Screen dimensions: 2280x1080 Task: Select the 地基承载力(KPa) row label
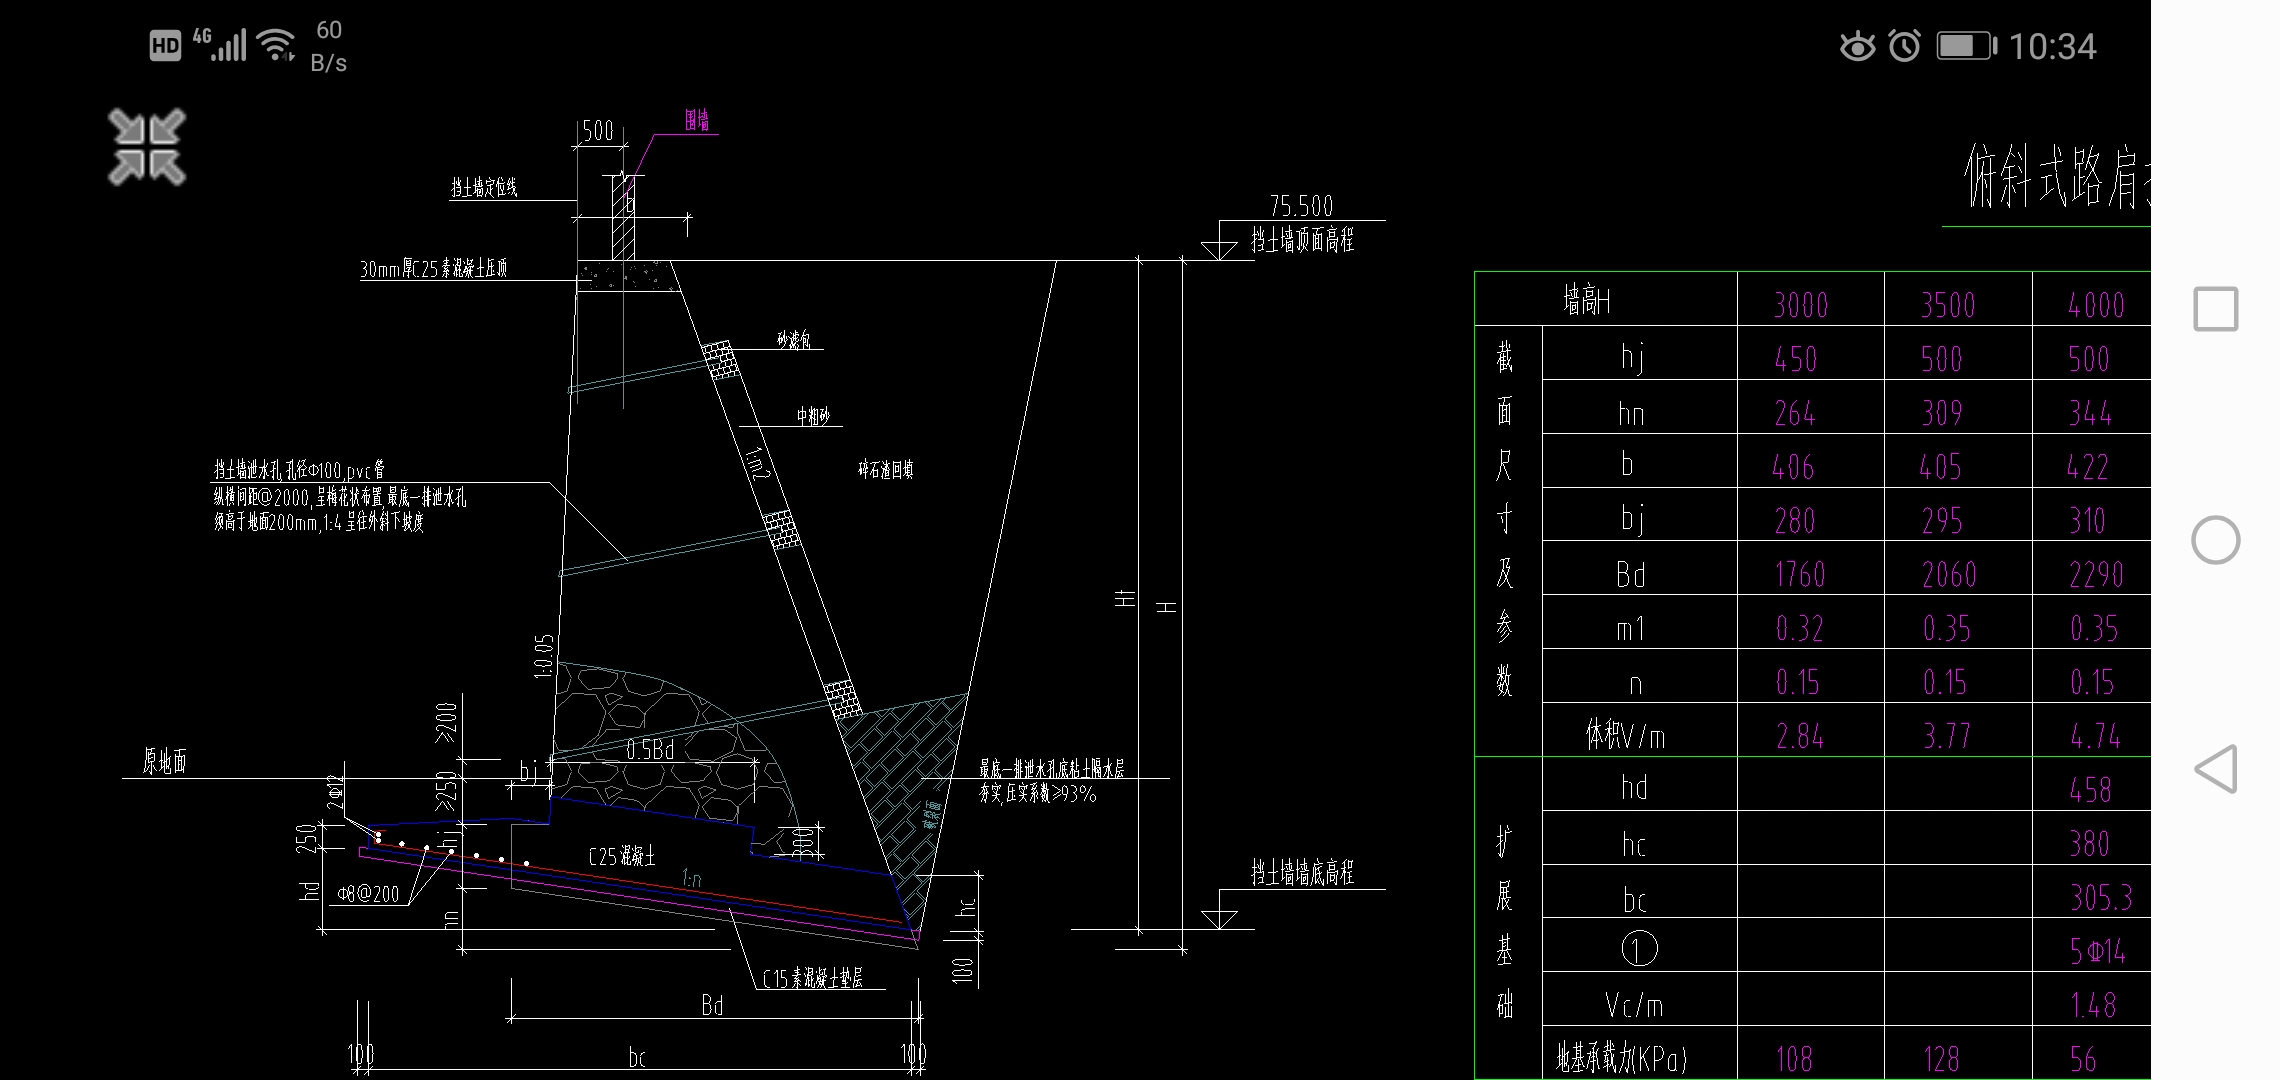[1640, 1053]
